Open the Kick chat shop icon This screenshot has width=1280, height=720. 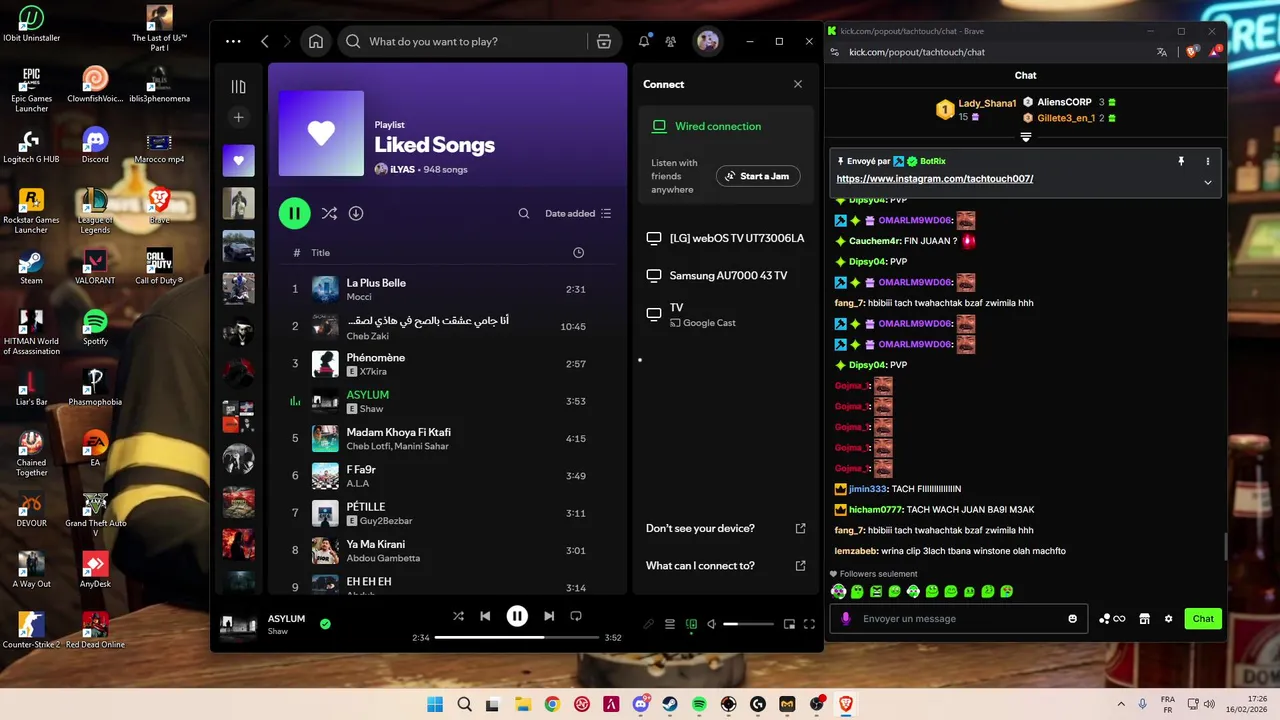(x=1145, y=619)
